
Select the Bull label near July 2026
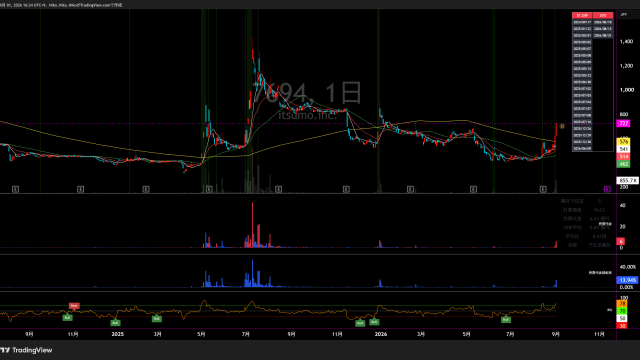[x=506, y=320]
